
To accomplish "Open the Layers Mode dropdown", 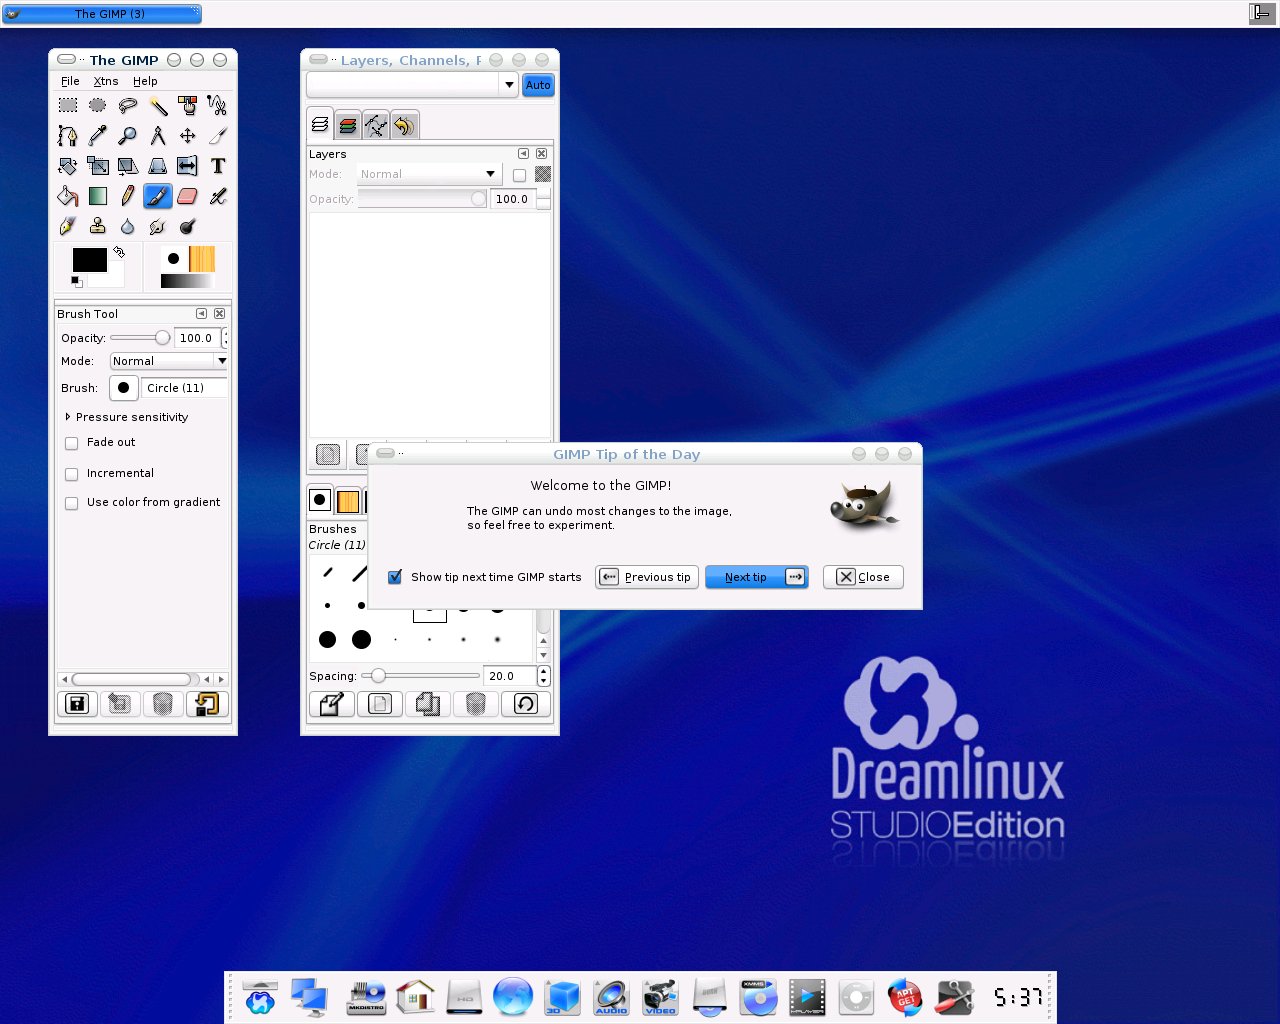I will click(428, 174).
